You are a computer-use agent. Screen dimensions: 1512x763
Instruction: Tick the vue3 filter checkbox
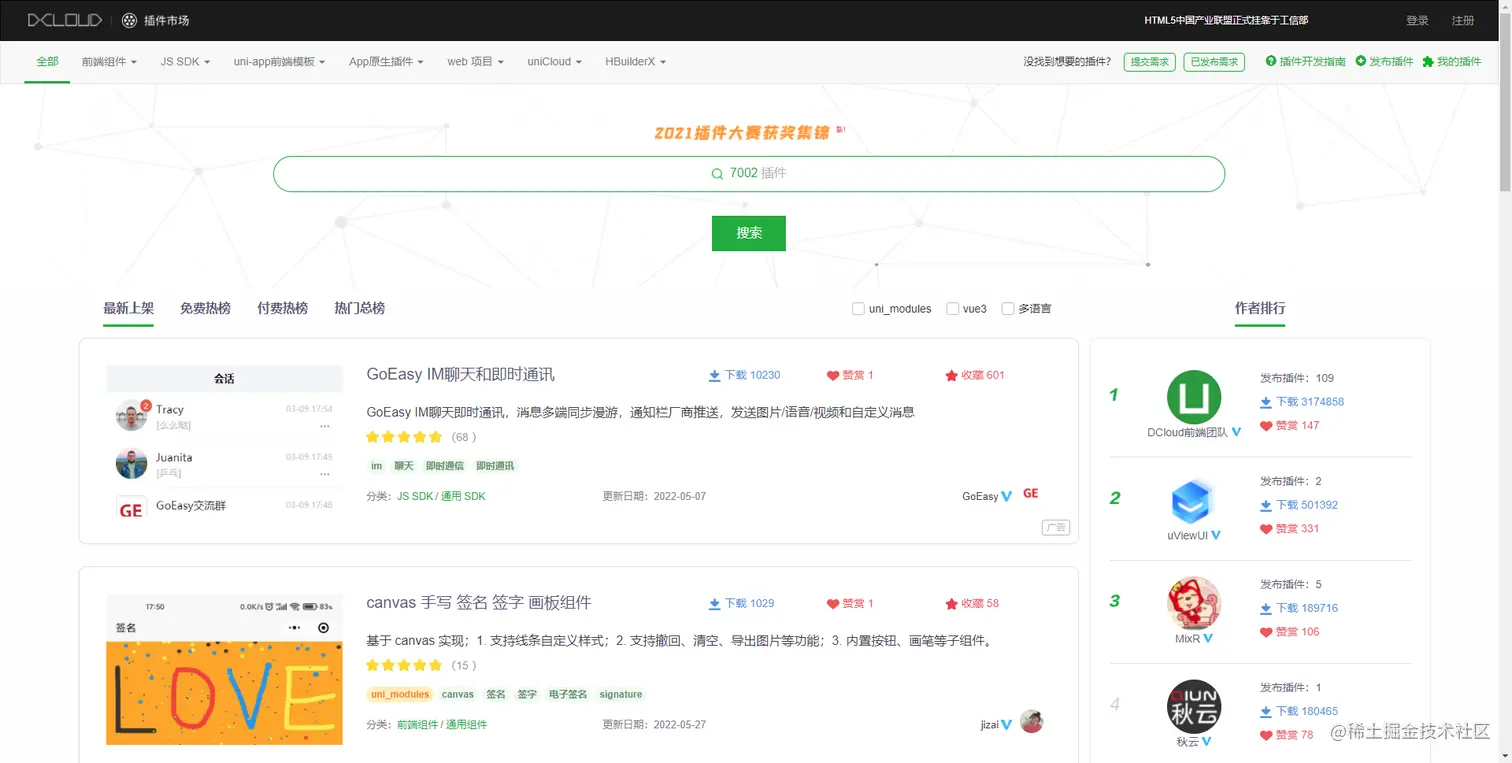[x=953, y=309]
